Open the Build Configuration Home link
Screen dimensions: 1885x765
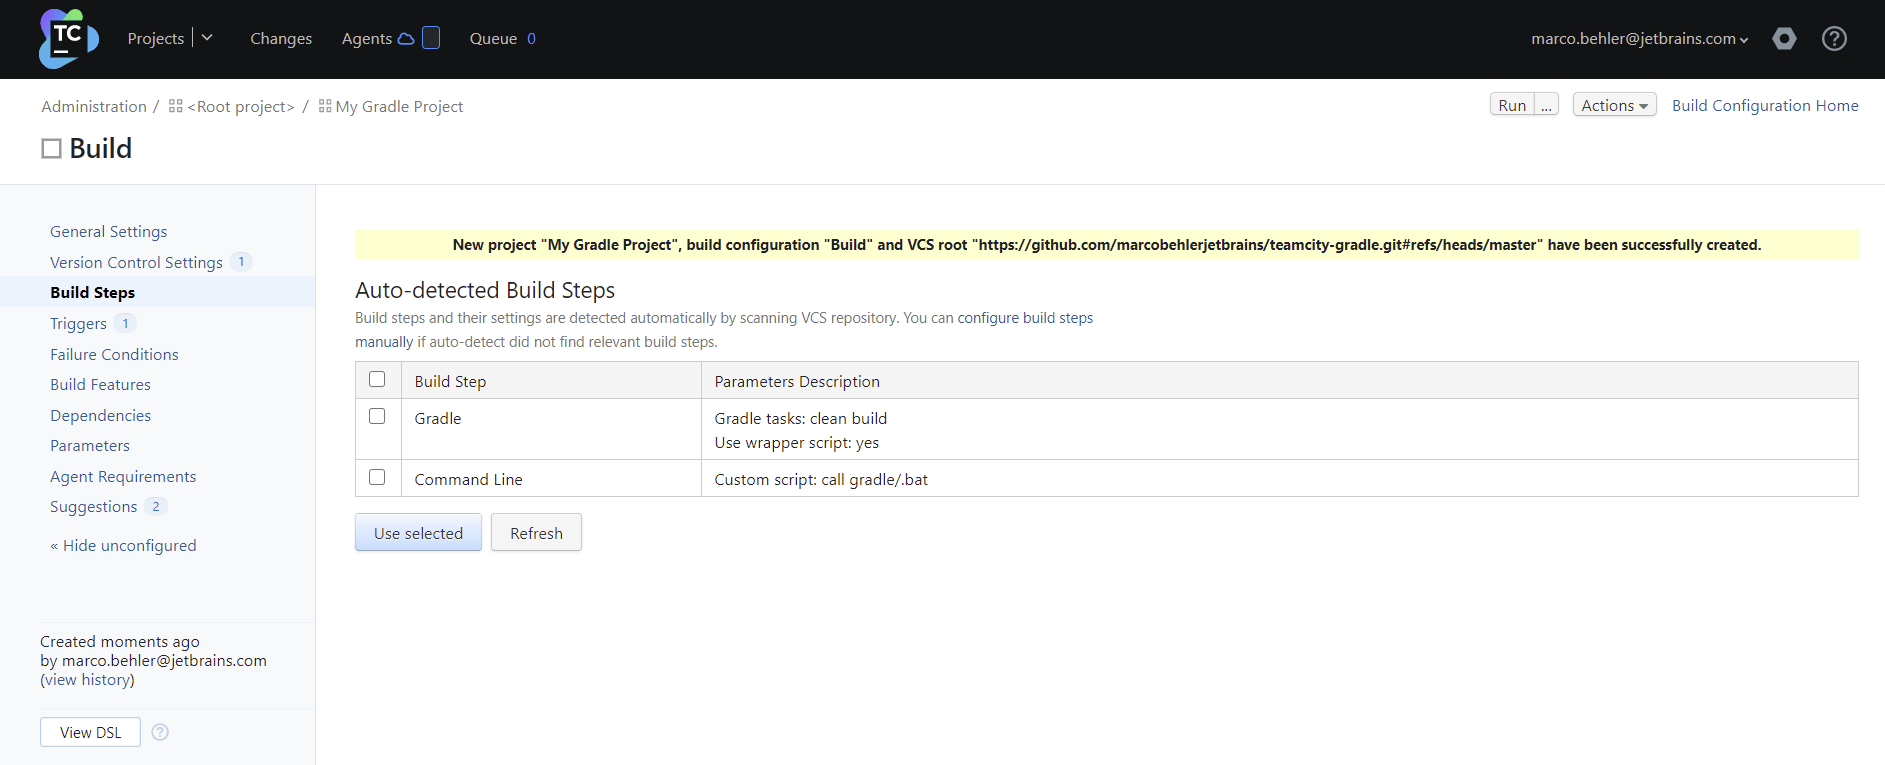click(x=1765, y=105)
